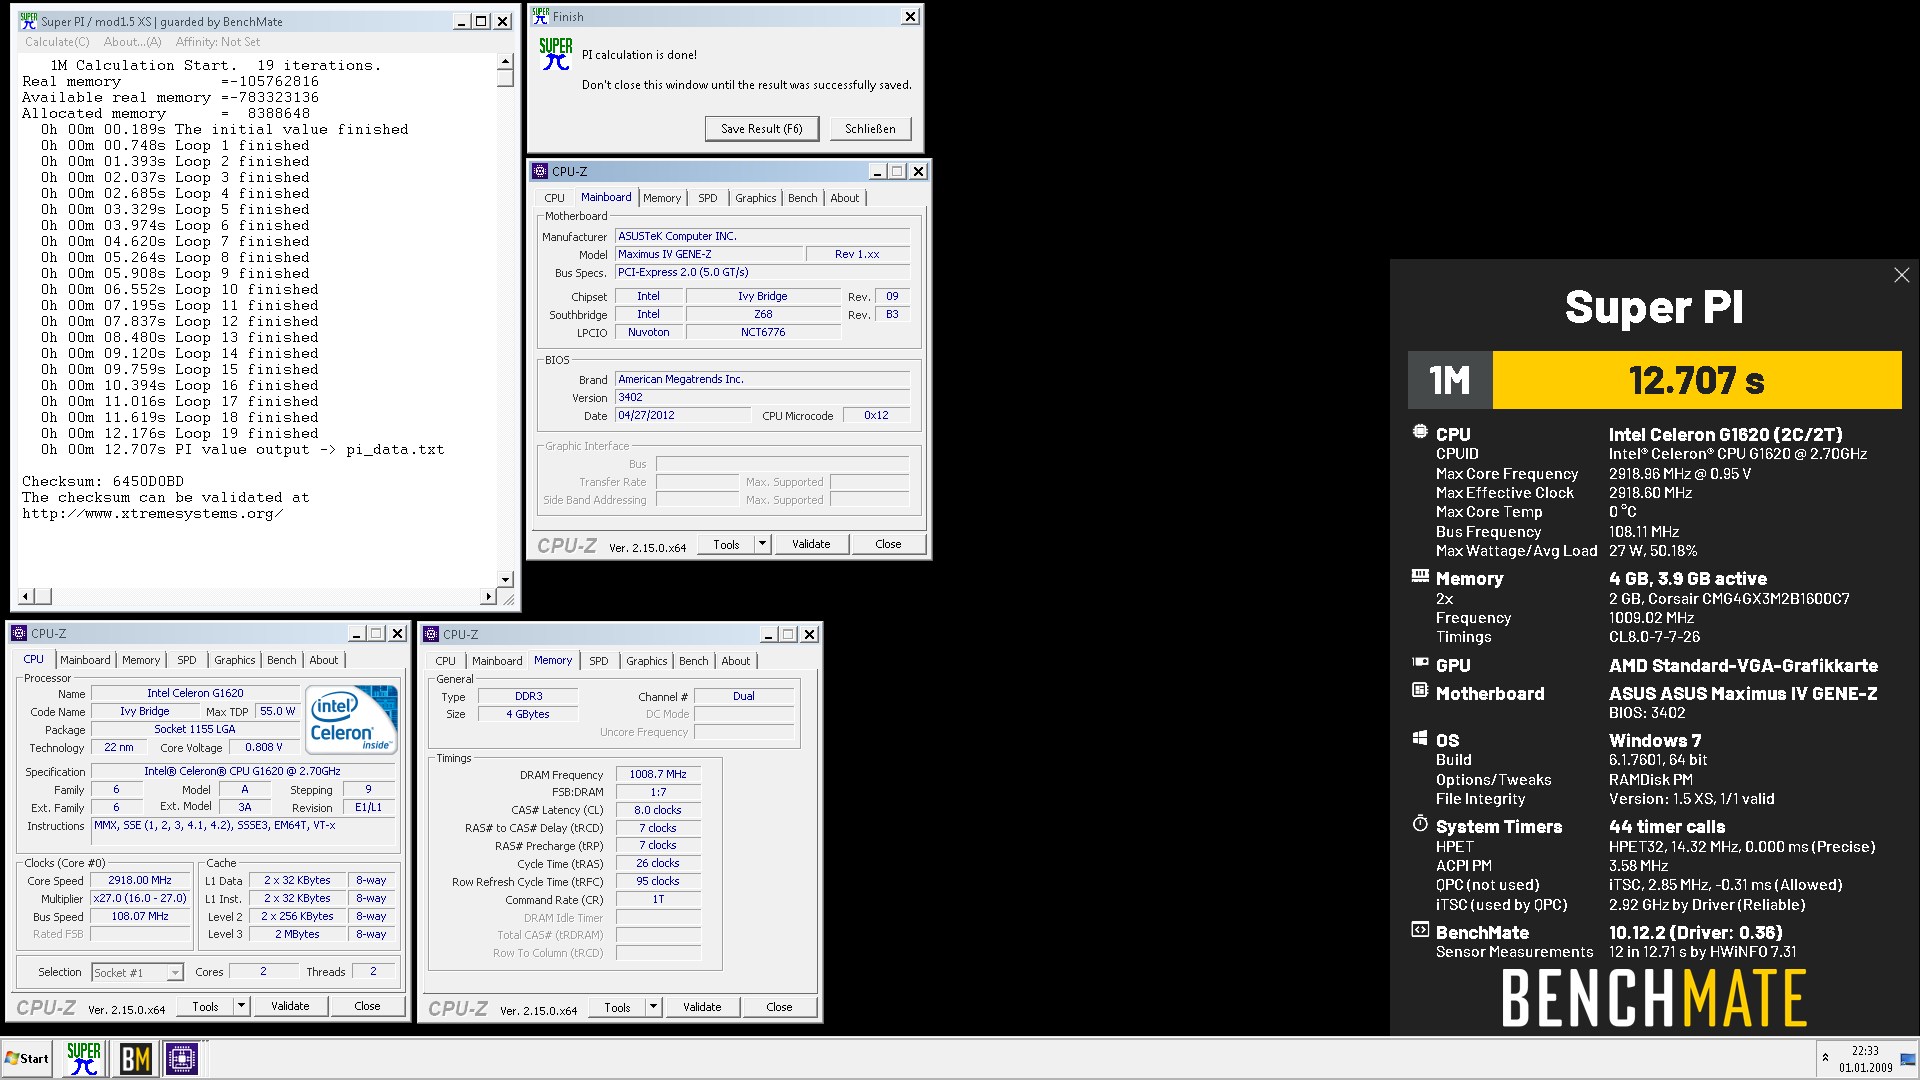Click the Super PI logo in Finish dialog
The height and width of the screenshot is (1080, 1920).
[555, 55]
